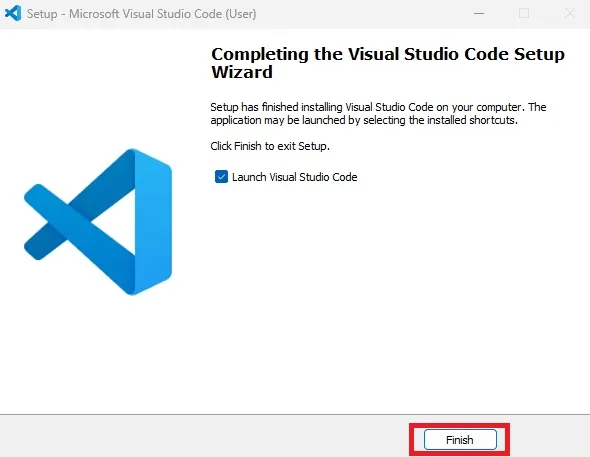The width and height of the screenshot is (590, 457).
Task: Click the light-blue right bar of the logo
Action: [x=154, y=222]
